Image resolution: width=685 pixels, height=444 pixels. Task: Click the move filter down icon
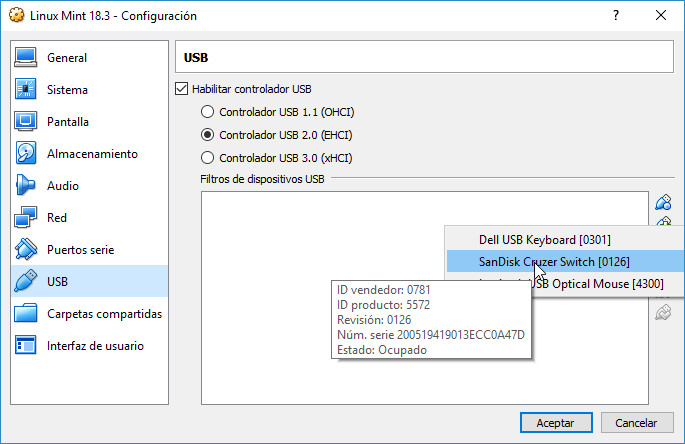point(662,314)
